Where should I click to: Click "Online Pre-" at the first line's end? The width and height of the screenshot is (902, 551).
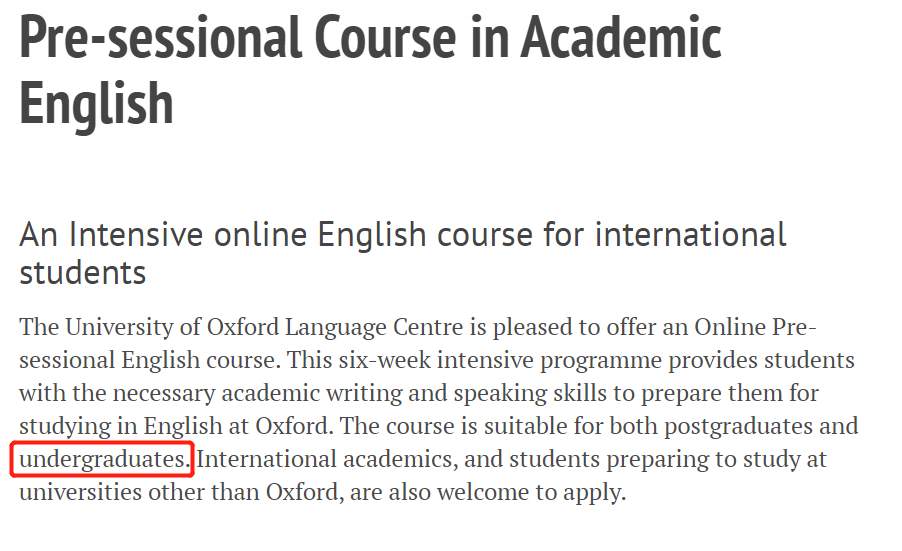coord(755,327)
